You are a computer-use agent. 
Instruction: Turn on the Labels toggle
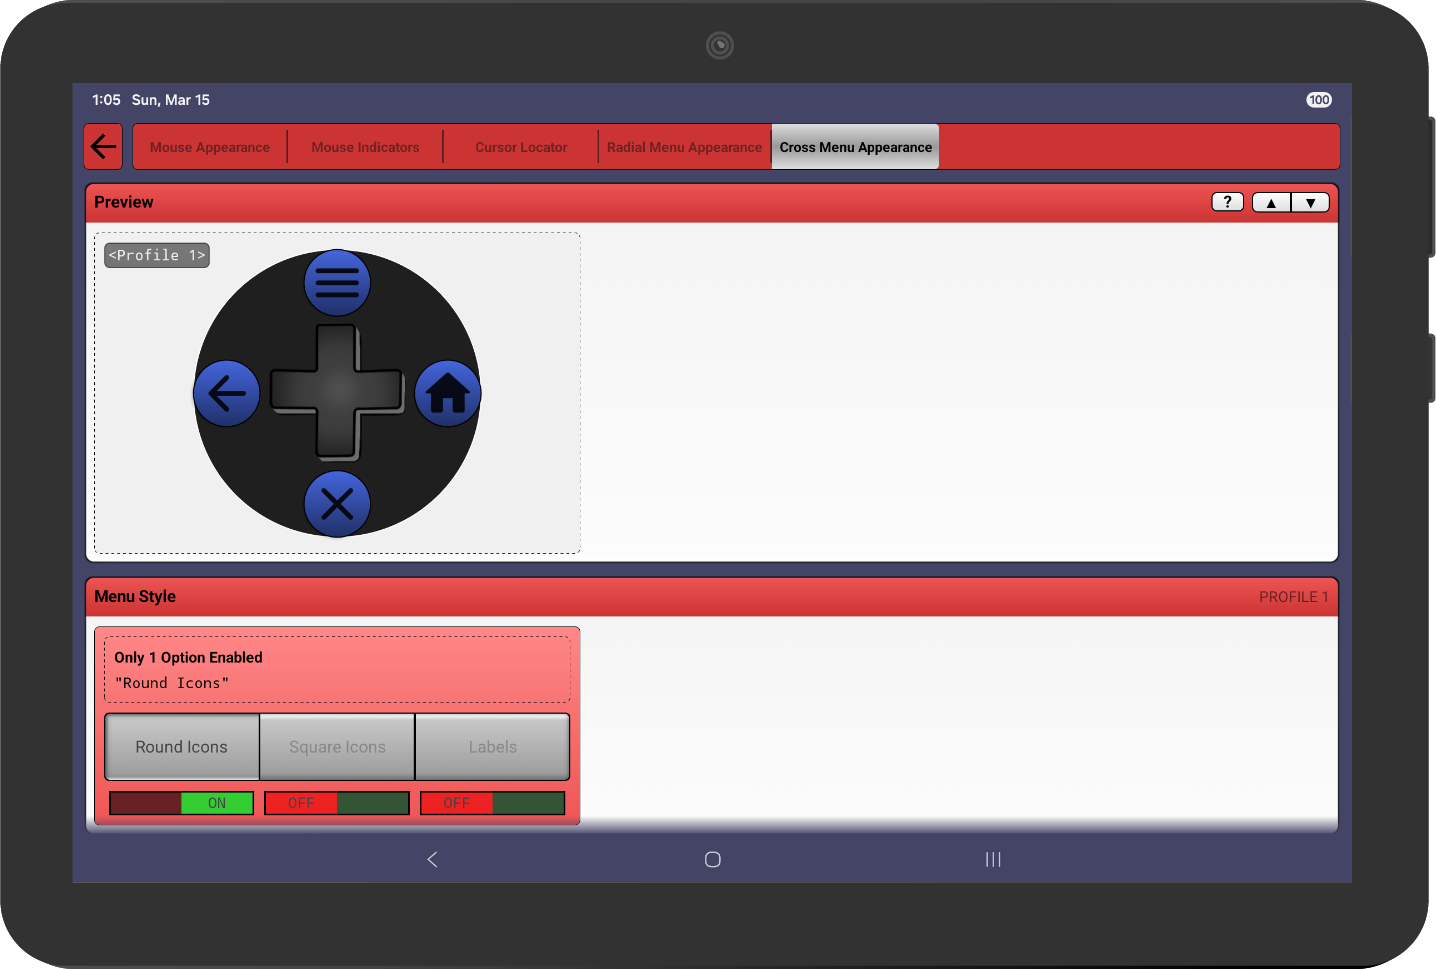click(x=492, y=803)
